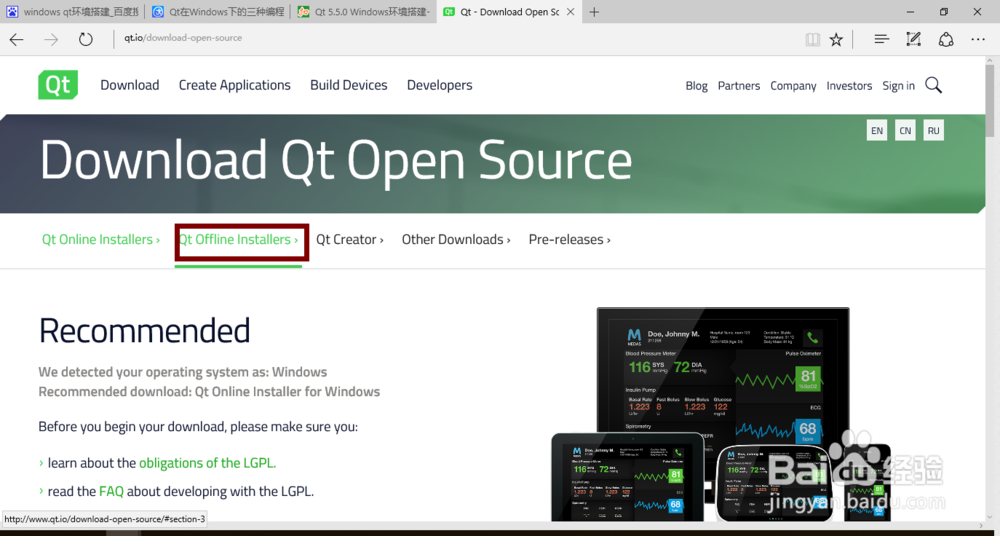Click the page vertical scrollbar thumb
The image size is (1000, 536).
pos(990,99)
